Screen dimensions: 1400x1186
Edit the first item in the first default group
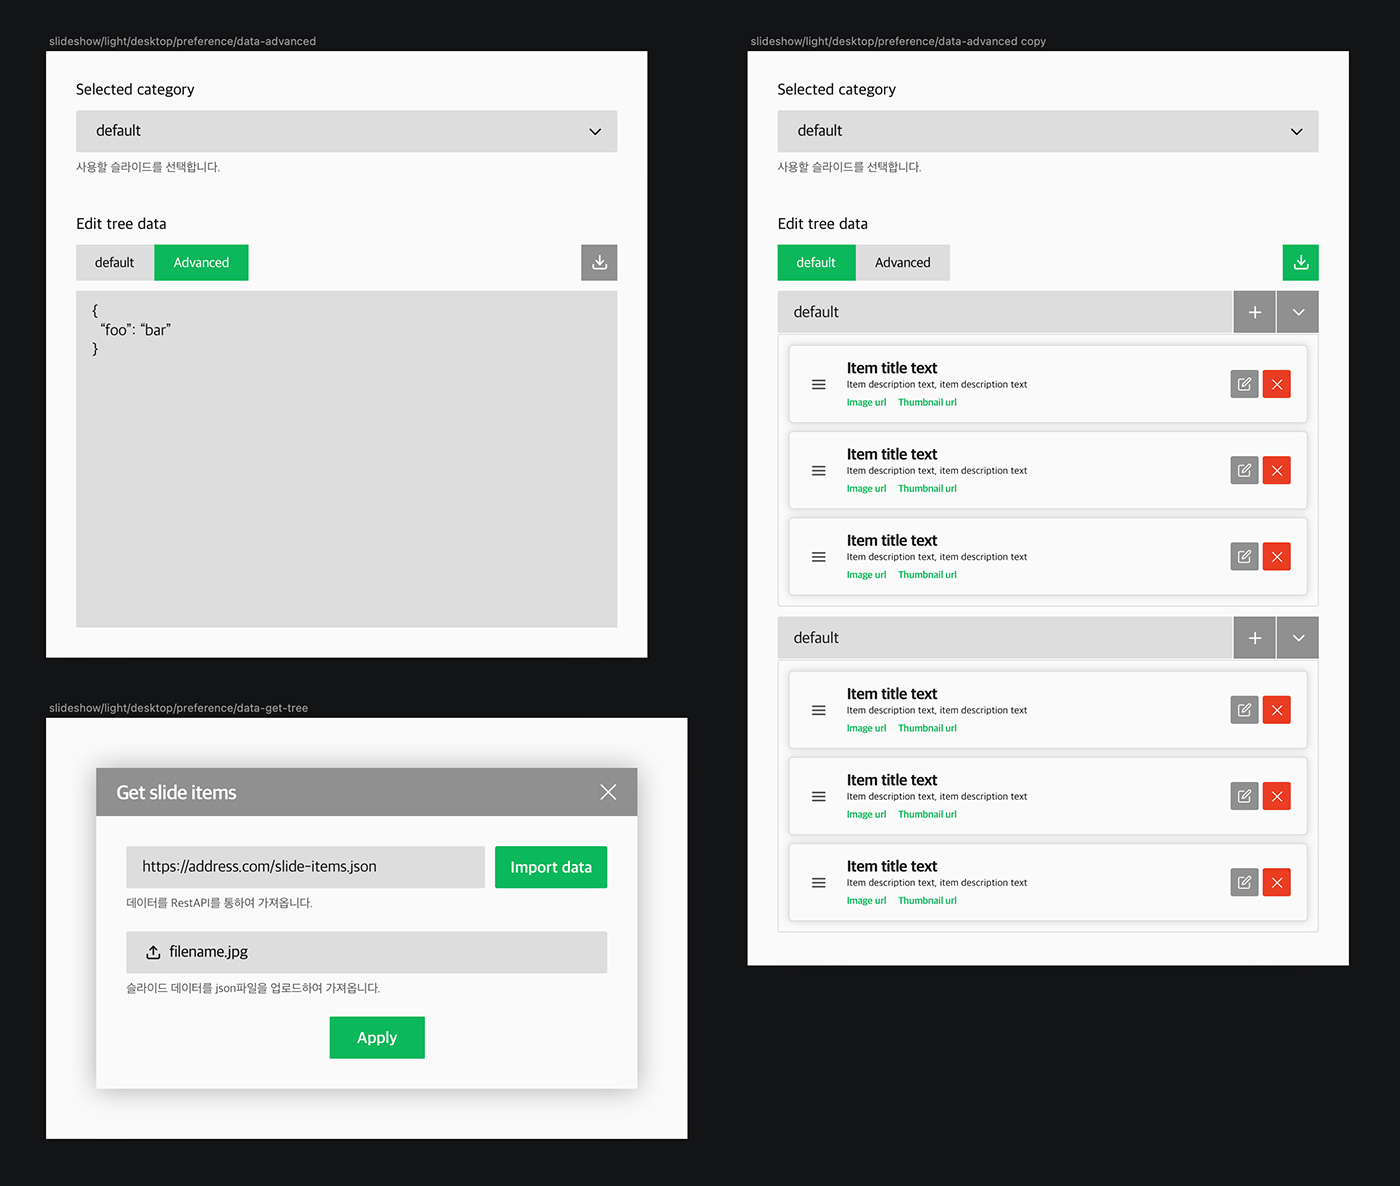[x=1244, y=384]
